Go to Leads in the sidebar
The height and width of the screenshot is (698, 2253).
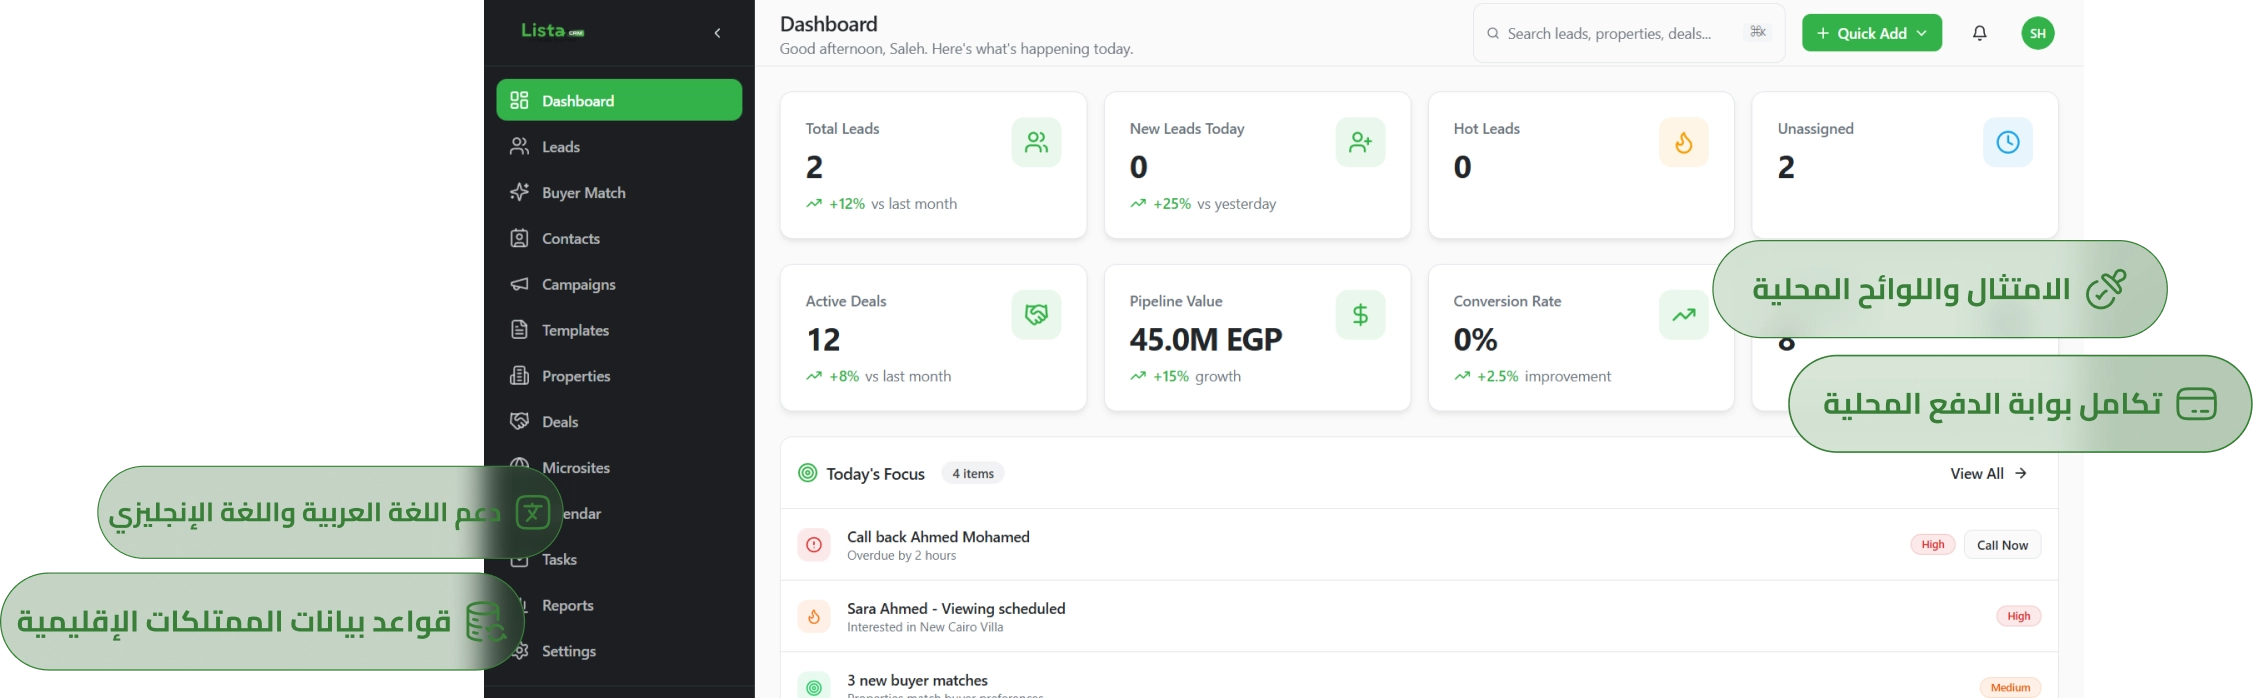pos(561,147)
